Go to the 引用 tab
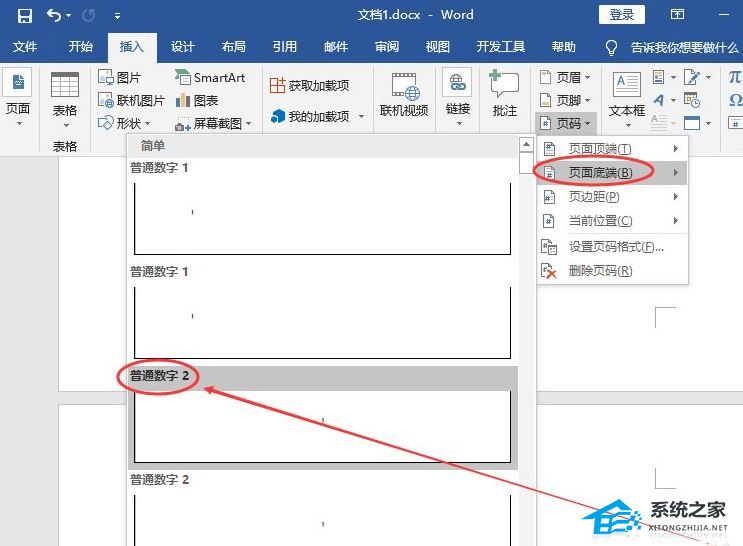This screenshot has height=546, width=743. pyautogui.click(x=285, y=46)
